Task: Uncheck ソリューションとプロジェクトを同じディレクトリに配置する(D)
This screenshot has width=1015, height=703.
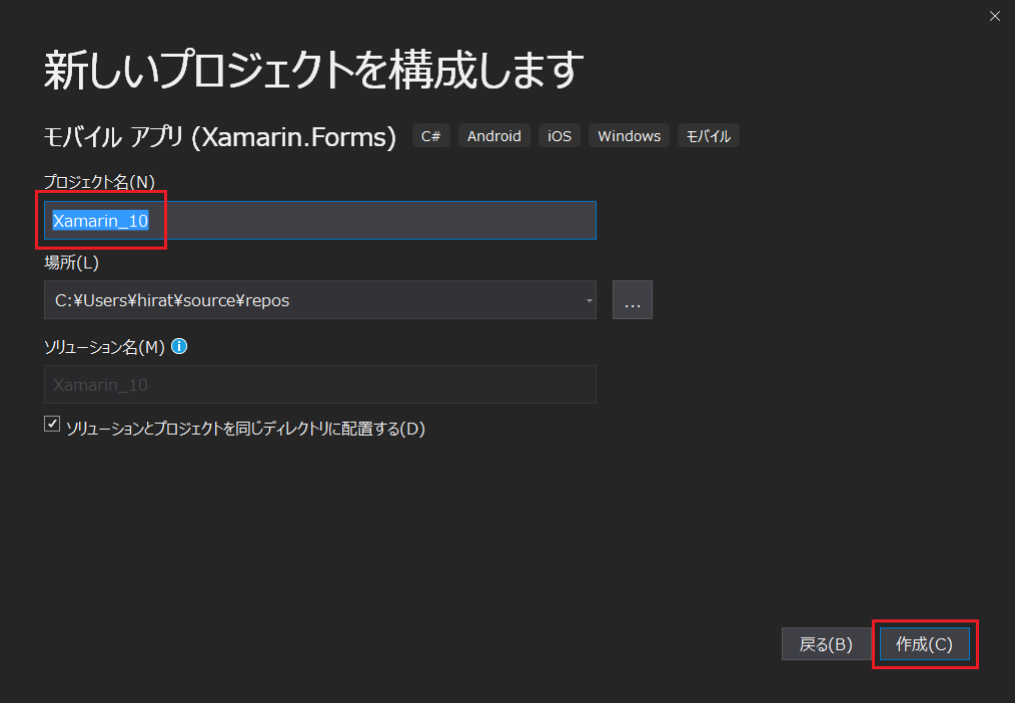Action: coord(51,424)
